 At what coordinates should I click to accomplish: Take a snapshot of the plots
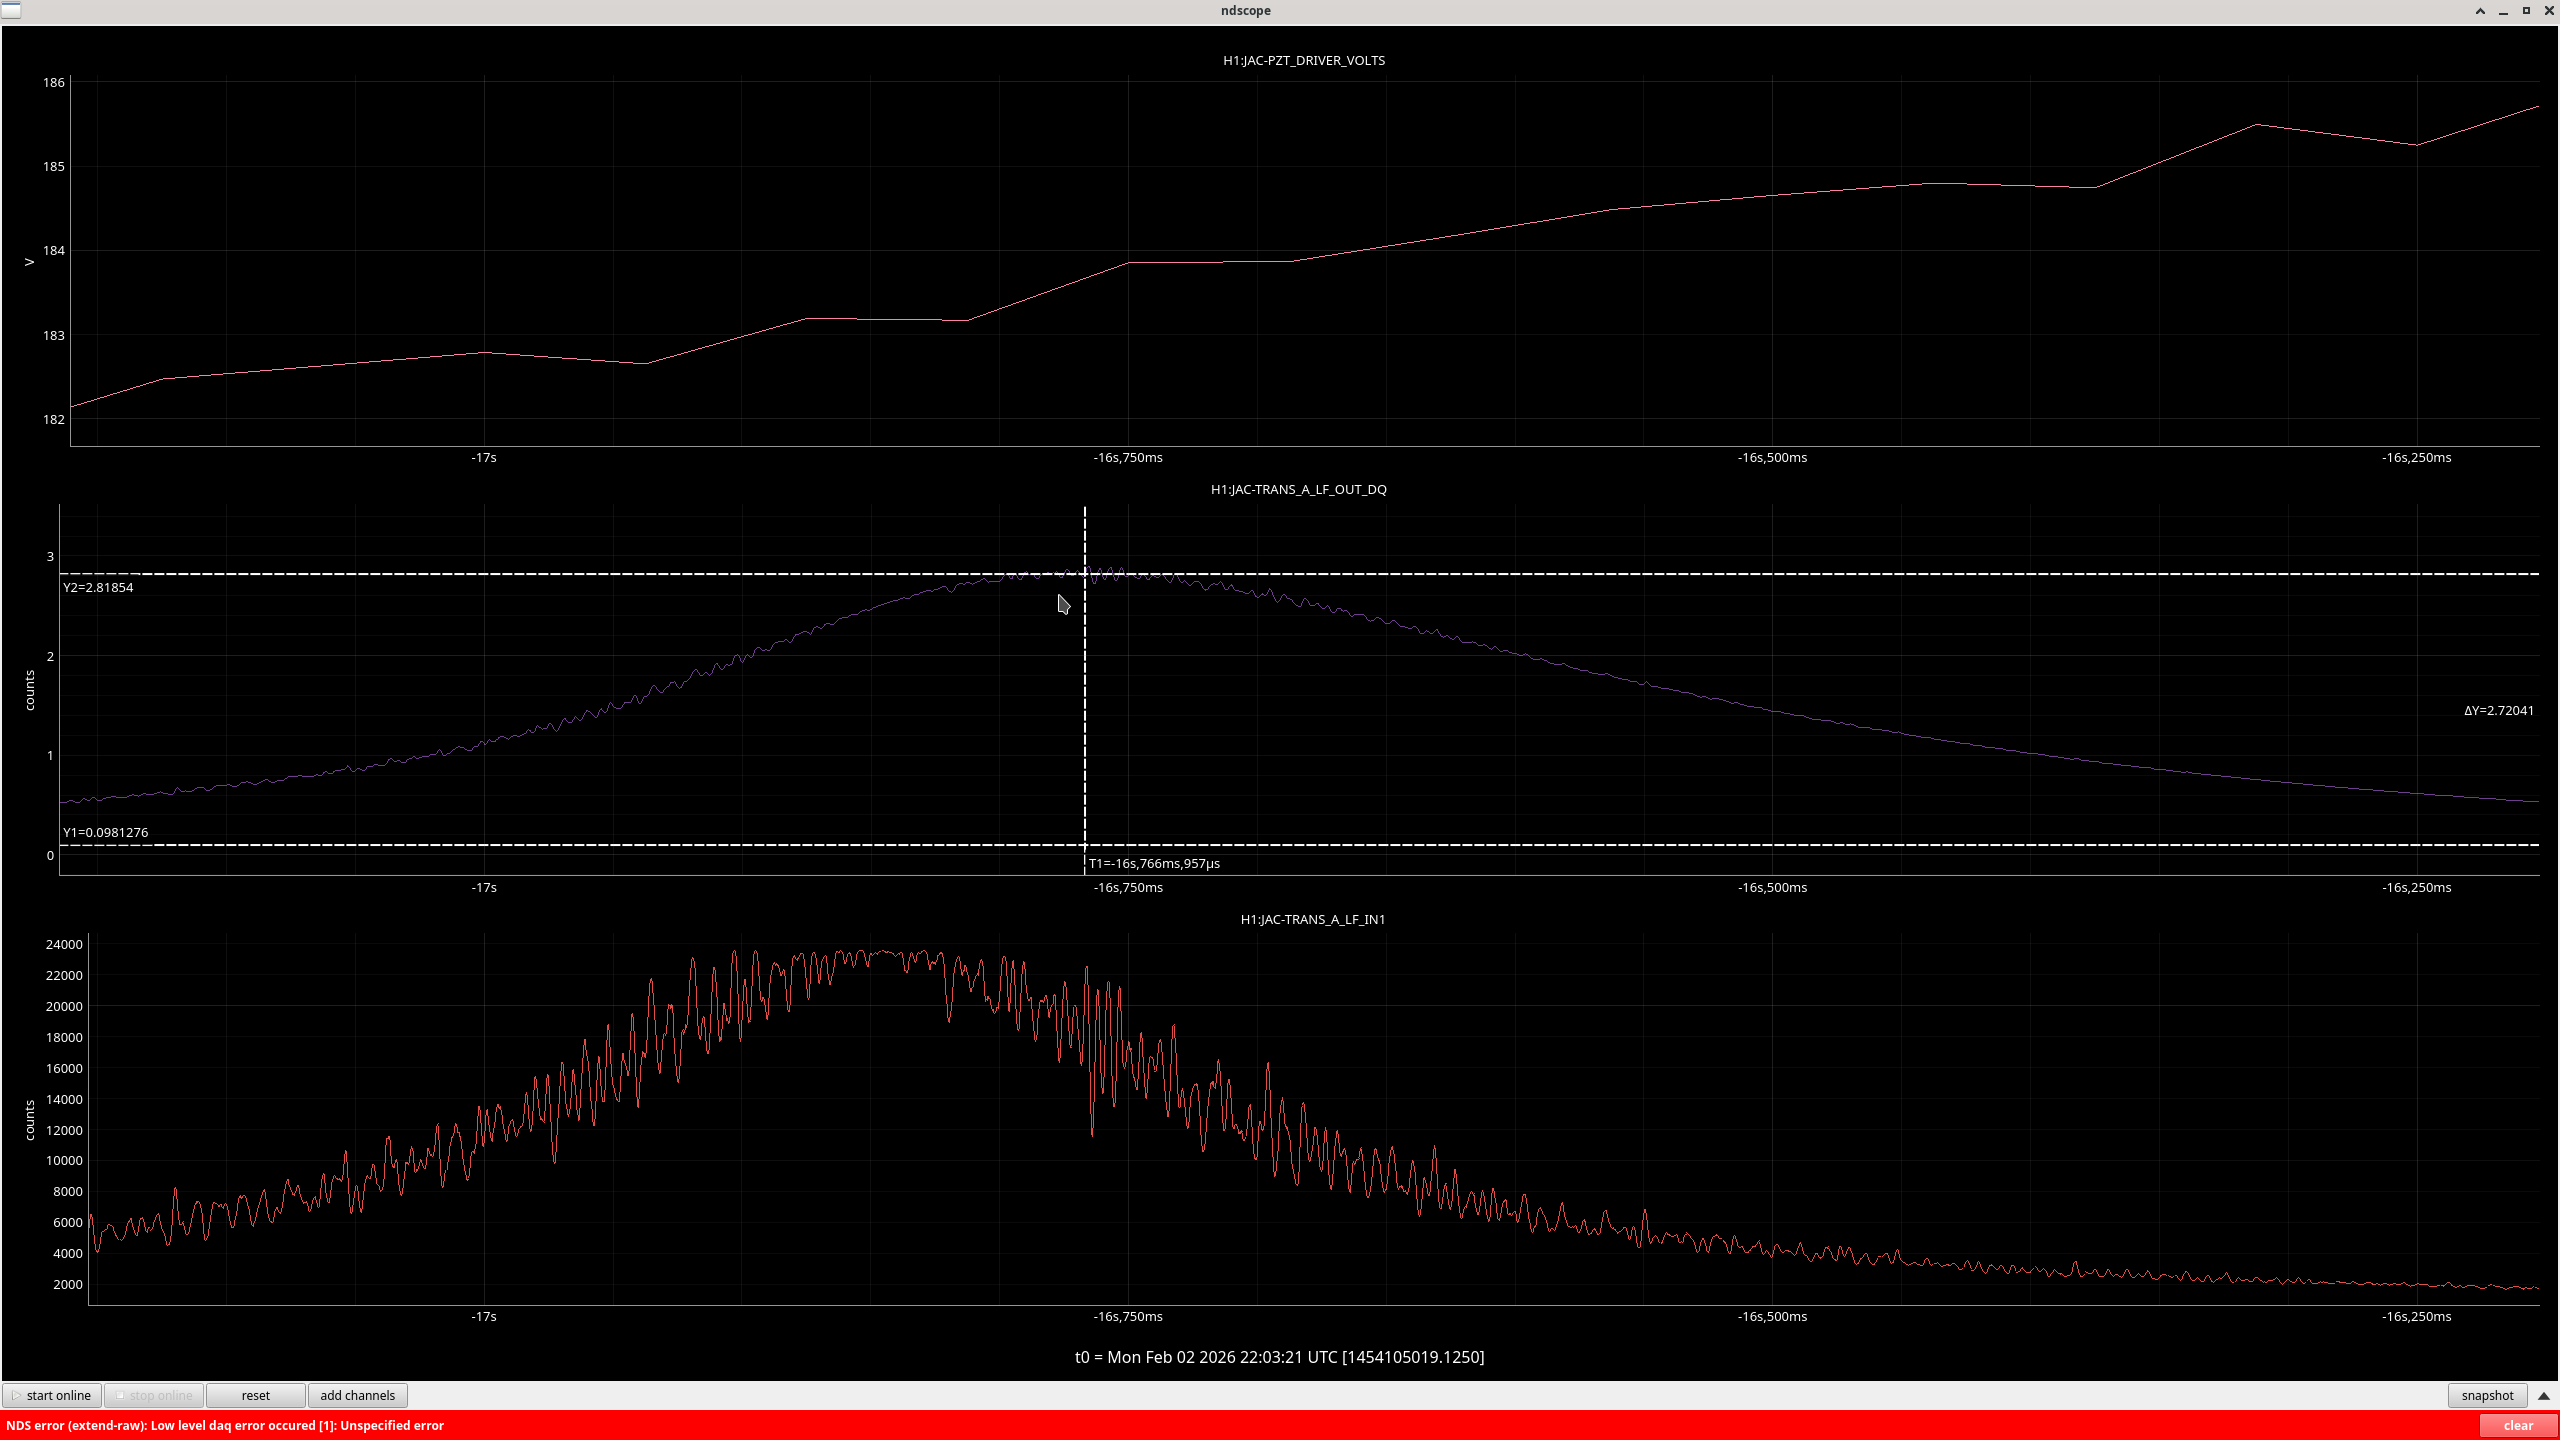pyautogui.click(x=2486, y=1395)
